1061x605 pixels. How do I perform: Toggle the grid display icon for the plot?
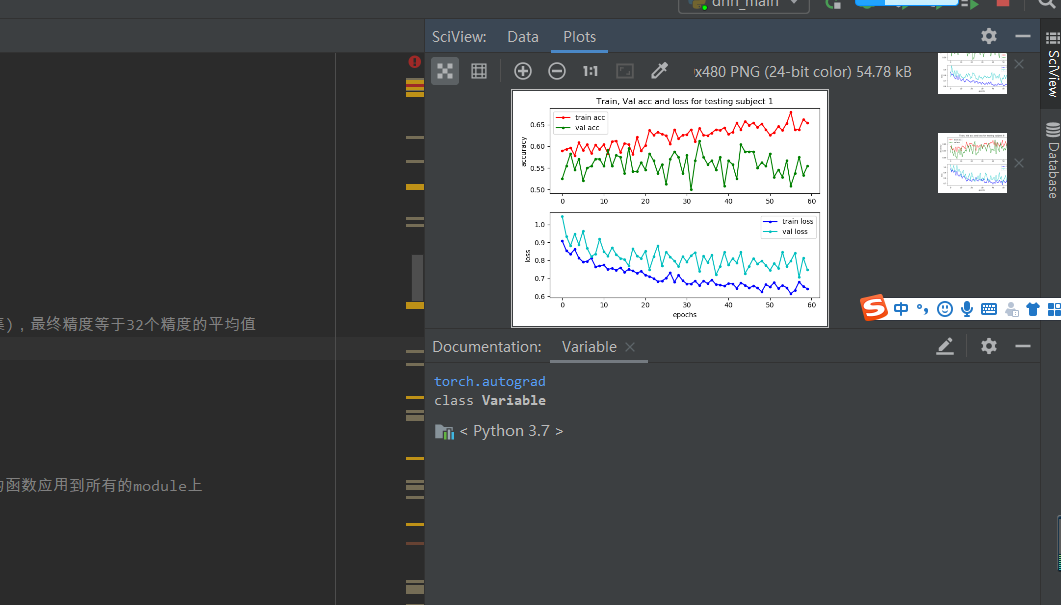(x=478, y=70)
